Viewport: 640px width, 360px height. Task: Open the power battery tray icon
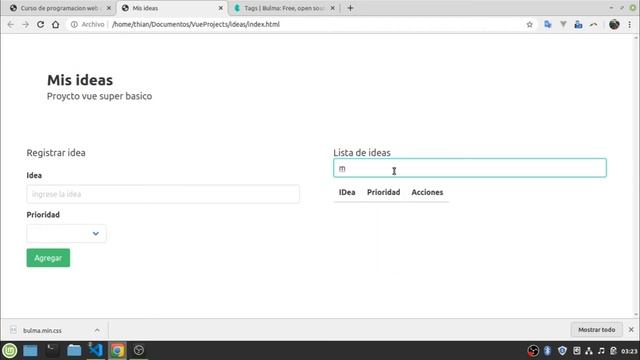click(613, 351)
